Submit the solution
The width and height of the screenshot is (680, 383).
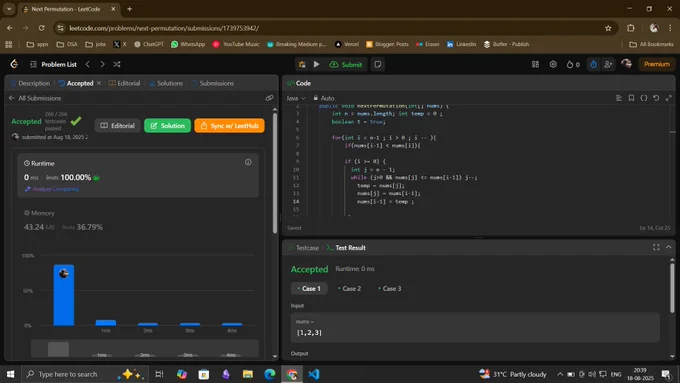pyautogui.click(x=346, y=64)
